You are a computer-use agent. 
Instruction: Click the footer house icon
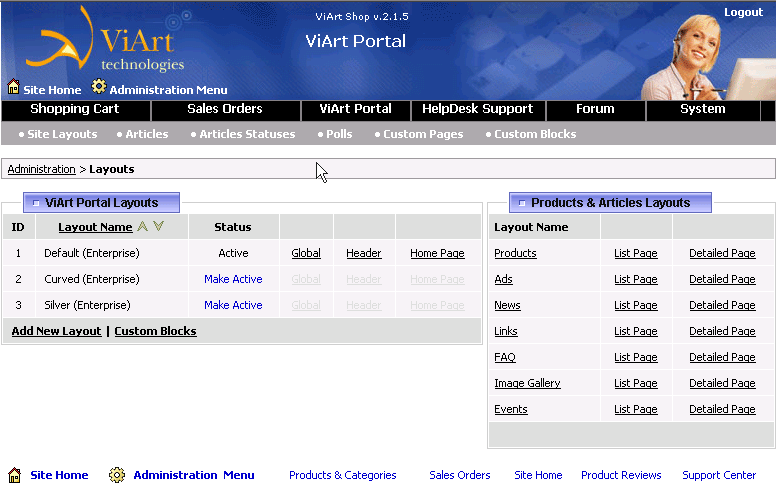point(14,475)
